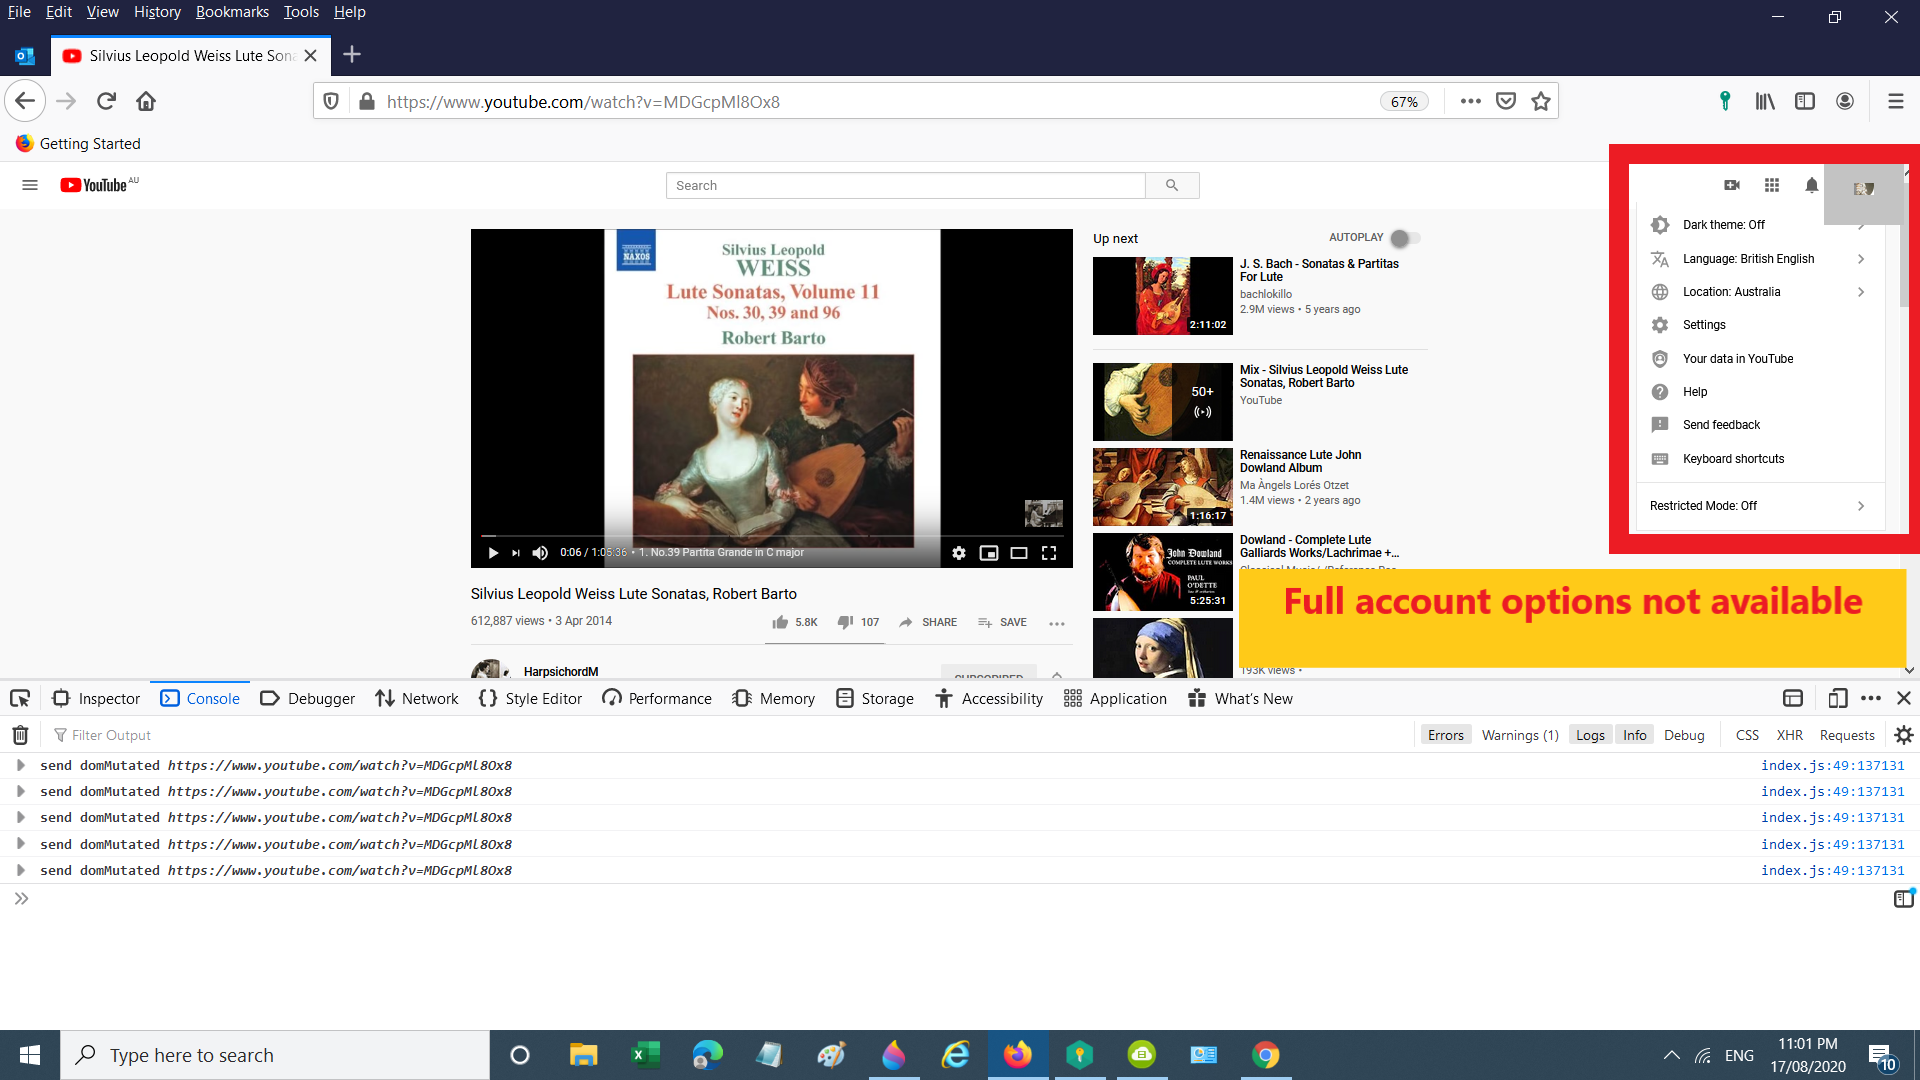Open the Bookmarks menu in the menu bar
The image size is (1920, 1080).
point(232,12)
